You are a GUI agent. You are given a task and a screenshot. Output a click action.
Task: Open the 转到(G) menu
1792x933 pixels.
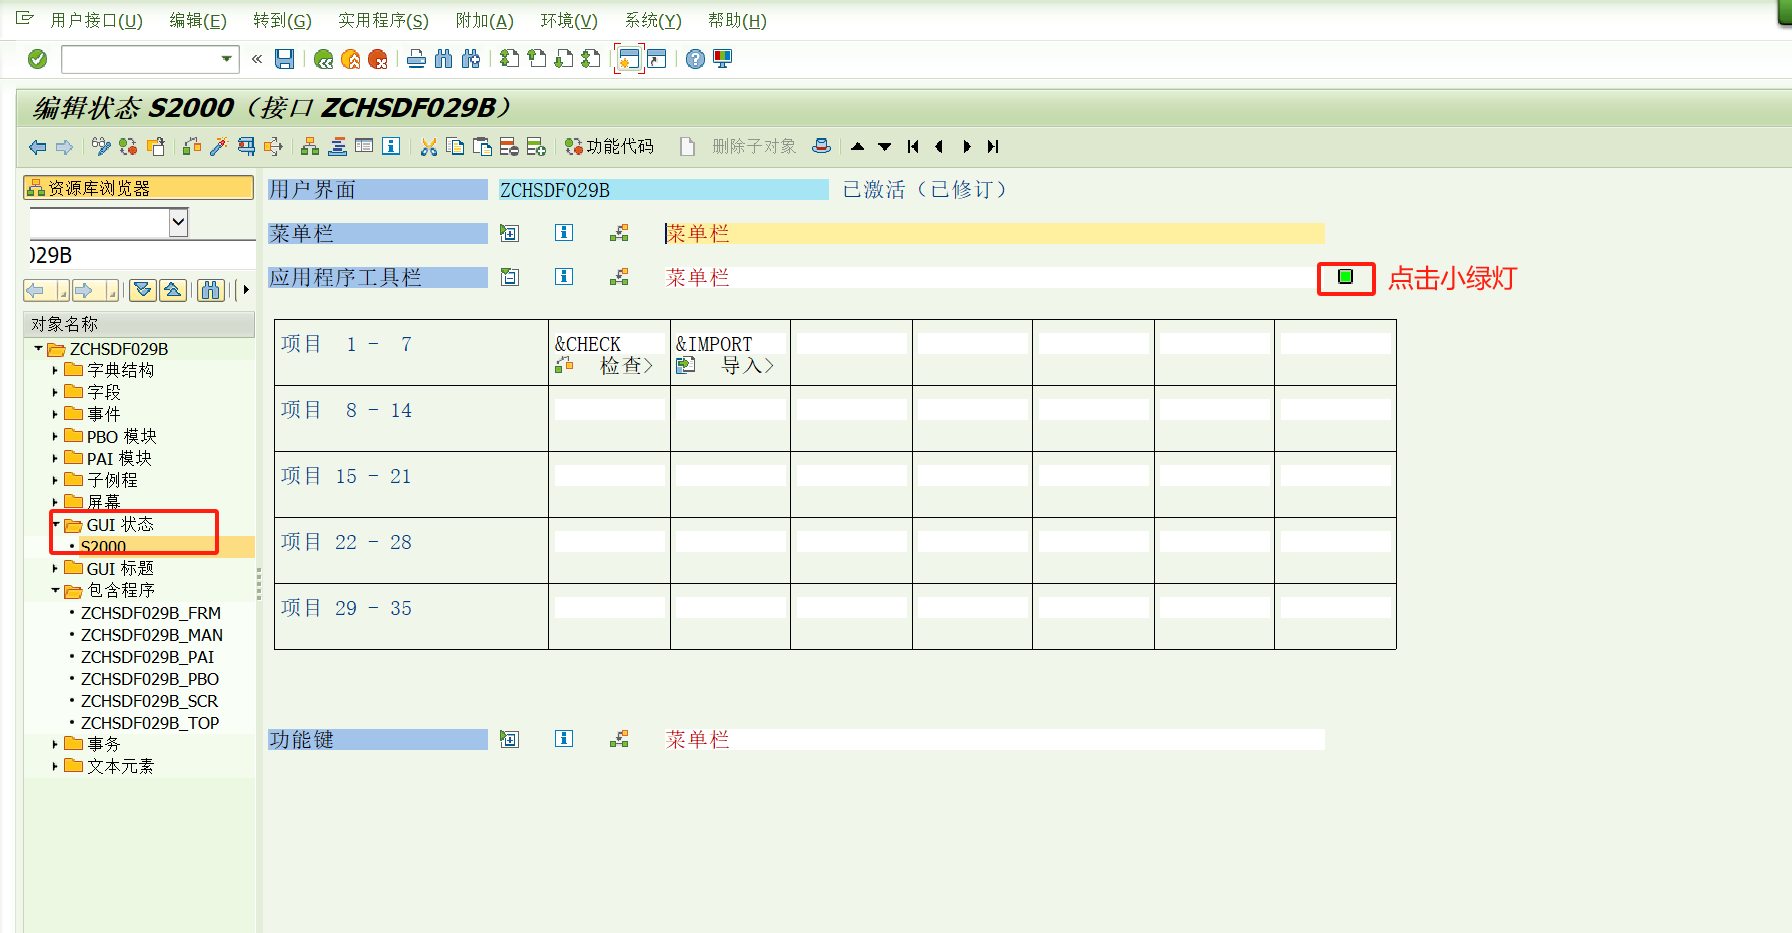tap(282, 21)
